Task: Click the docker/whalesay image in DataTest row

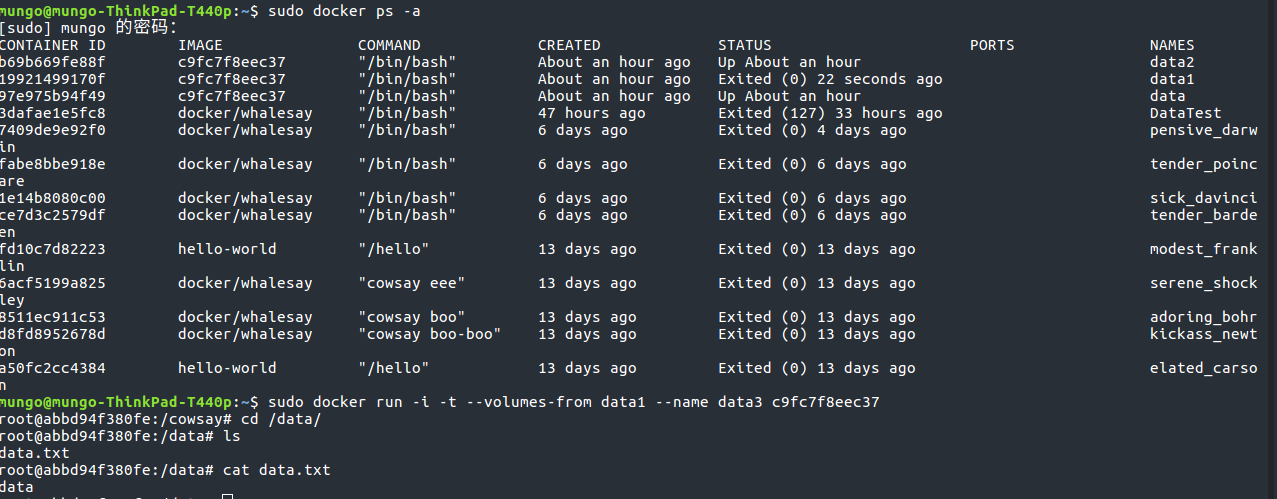Action: tap(245, 113)
